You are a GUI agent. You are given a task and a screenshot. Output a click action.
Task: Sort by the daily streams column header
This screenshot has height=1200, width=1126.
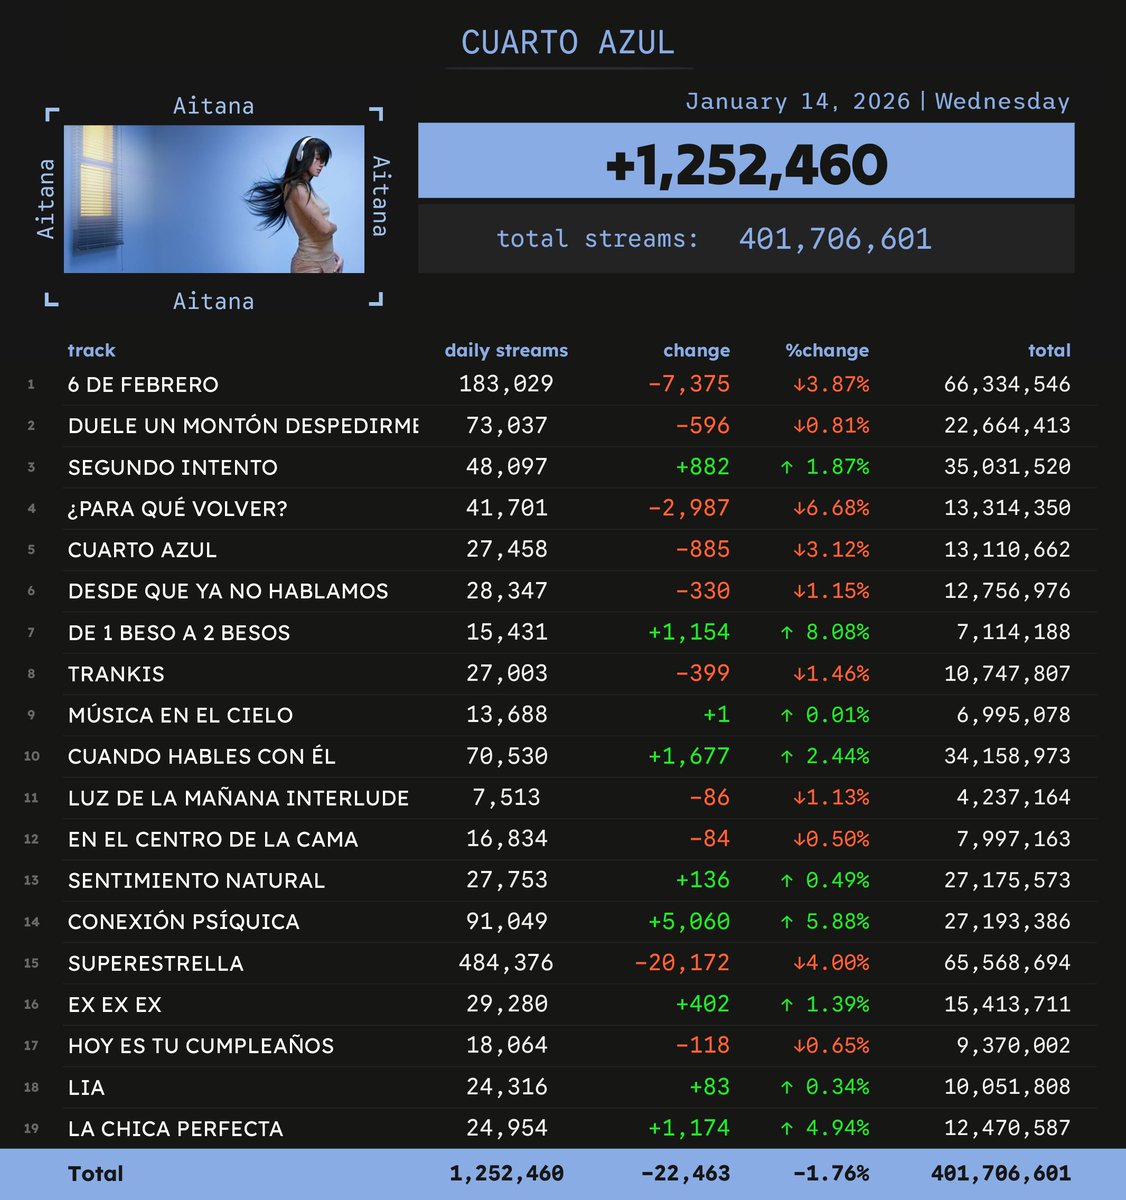click(x=506, y=350)
